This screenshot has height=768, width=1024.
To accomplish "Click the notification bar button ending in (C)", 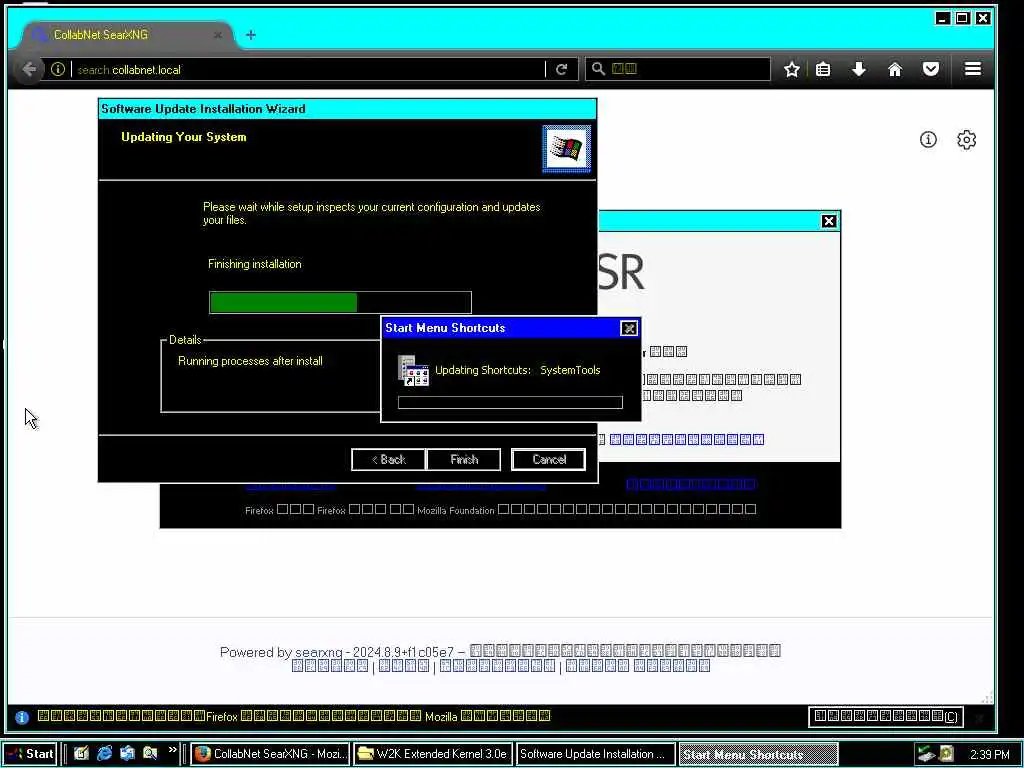I will [886, 716].
